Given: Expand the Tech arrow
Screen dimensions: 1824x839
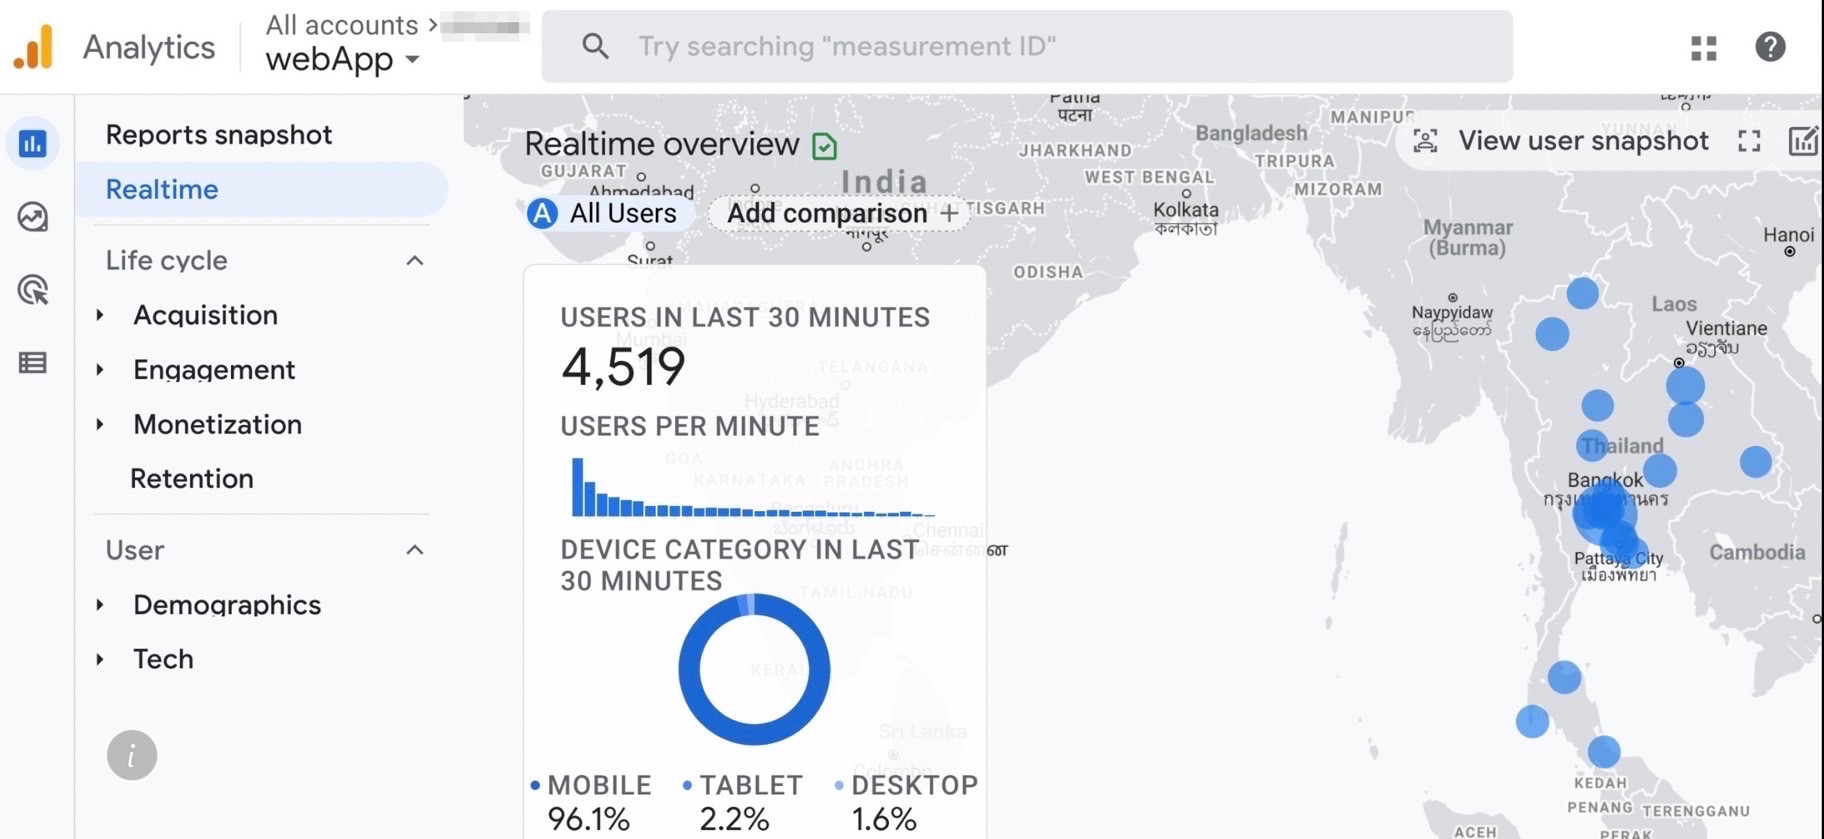Looking at the screenshot, I should pos(100,659).
